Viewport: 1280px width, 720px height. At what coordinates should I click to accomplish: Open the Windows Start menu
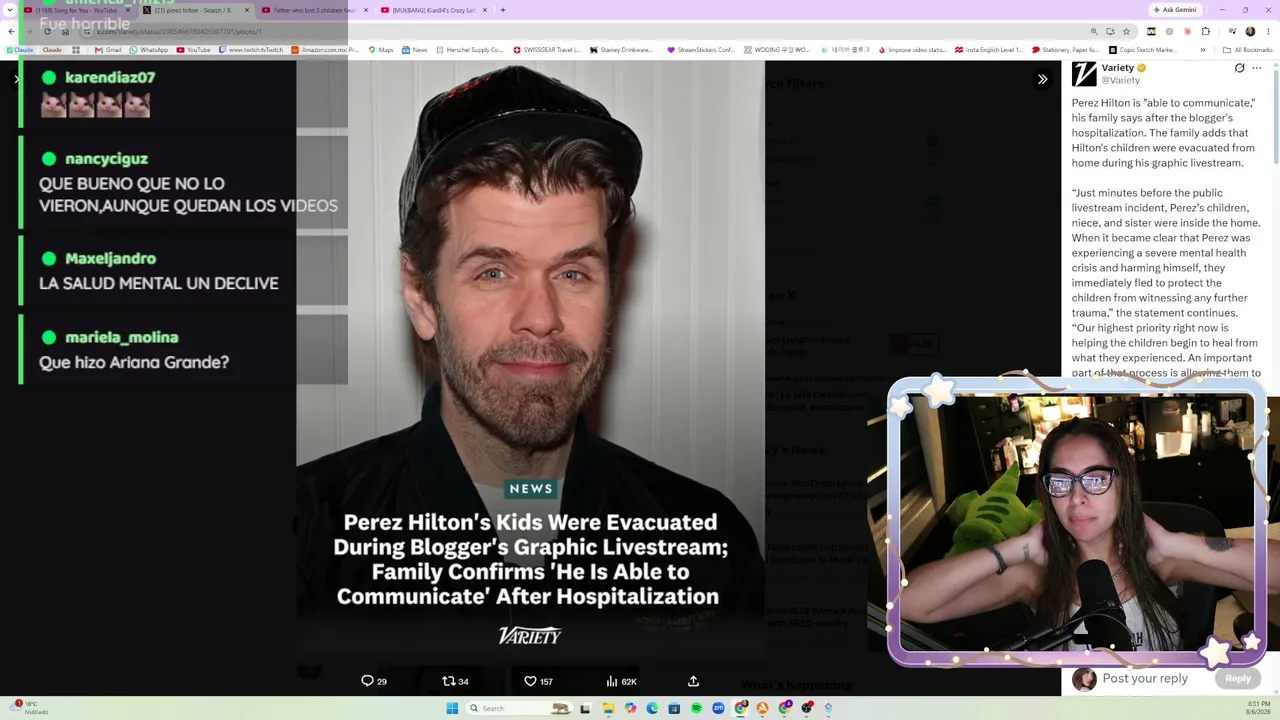tap(452, 708)
